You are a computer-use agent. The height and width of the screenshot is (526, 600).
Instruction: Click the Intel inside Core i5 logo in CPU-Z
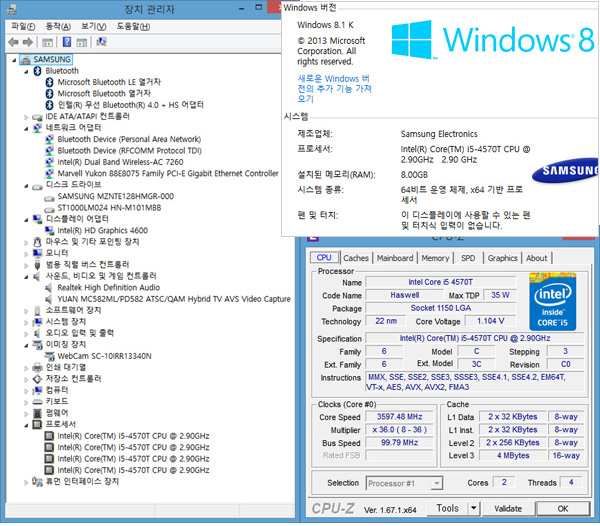tap(553, 302)
